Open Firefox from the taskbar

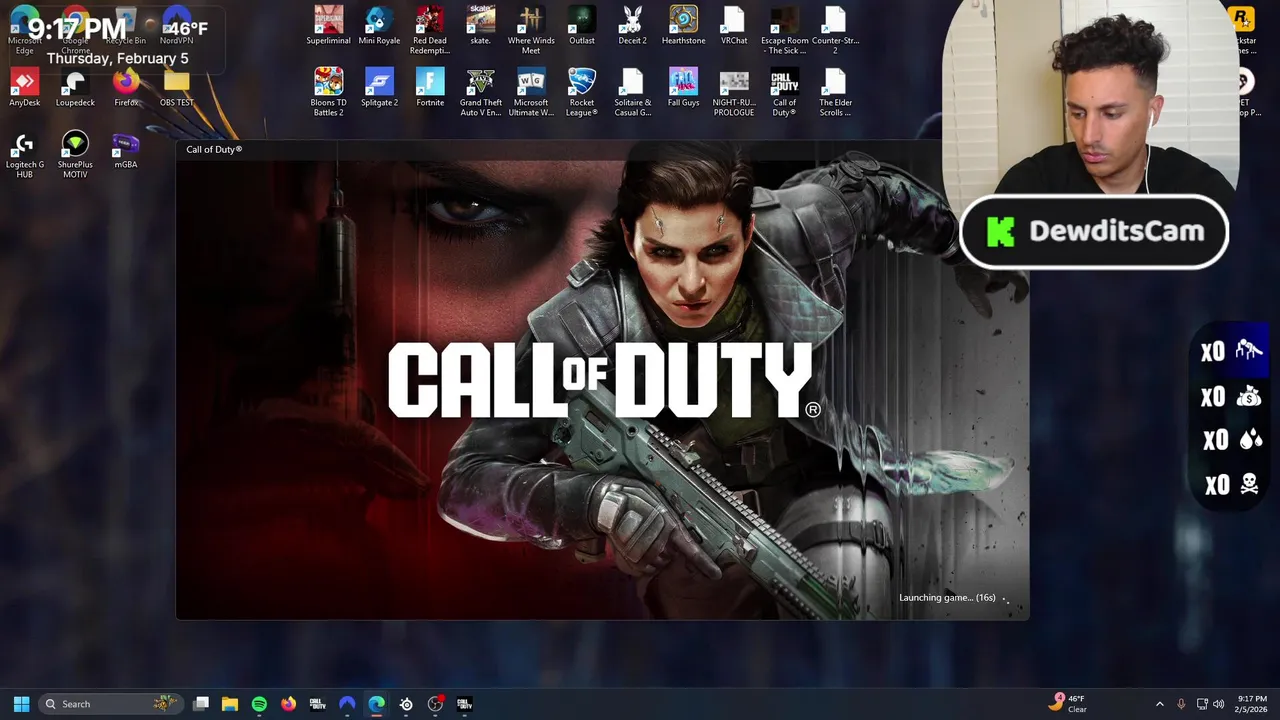(x=288, y=704)
